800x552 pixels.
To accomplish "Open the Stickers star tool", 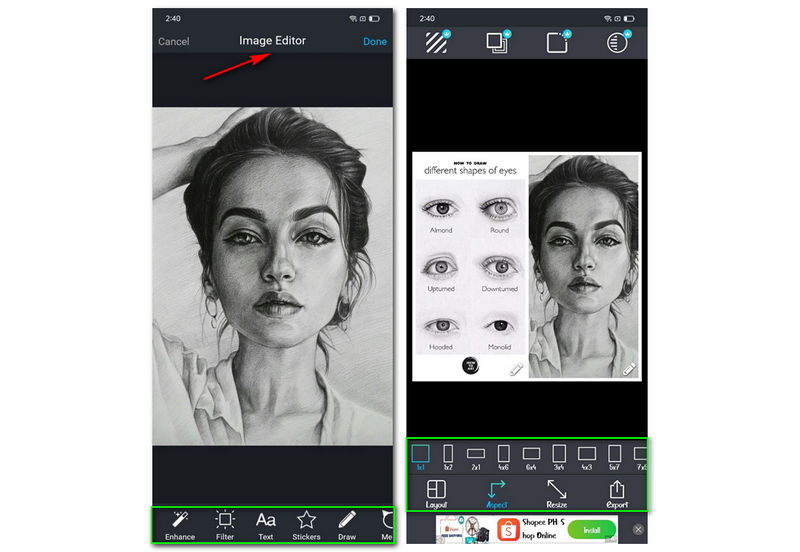I will tap(306, 524).
